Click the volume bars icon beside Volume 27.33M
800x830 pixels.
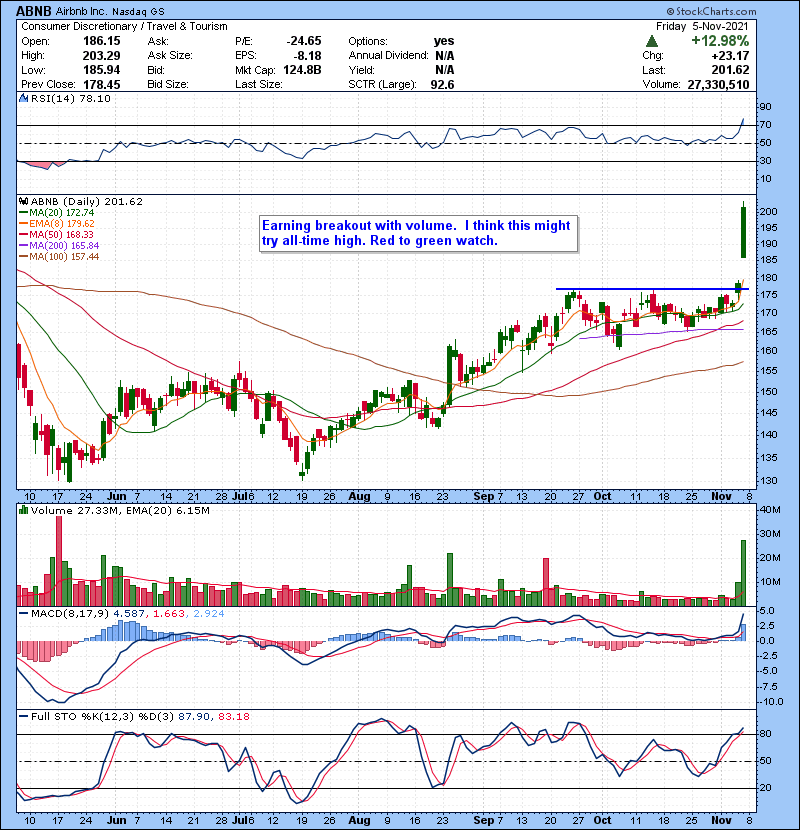23,510
